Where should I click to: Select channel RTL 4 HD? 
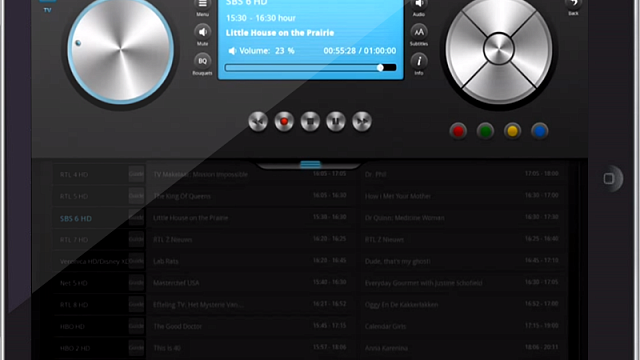tap(74, 175)
